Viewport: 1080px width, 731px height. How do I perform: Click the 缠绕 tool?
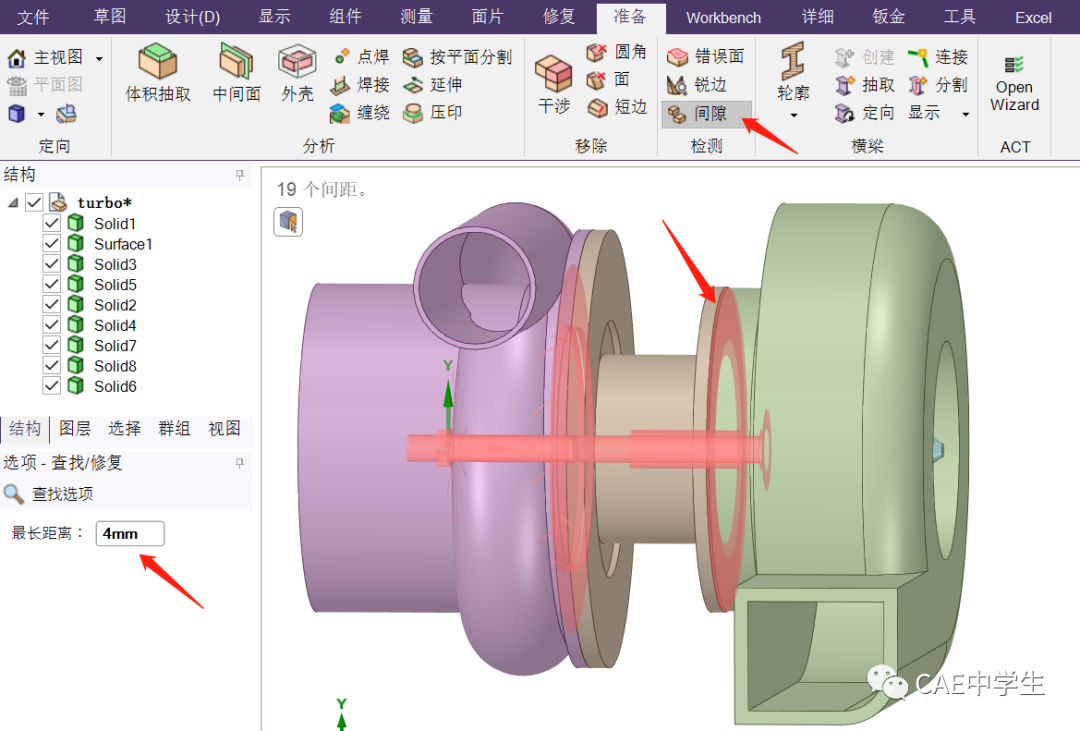pos(360,112)
